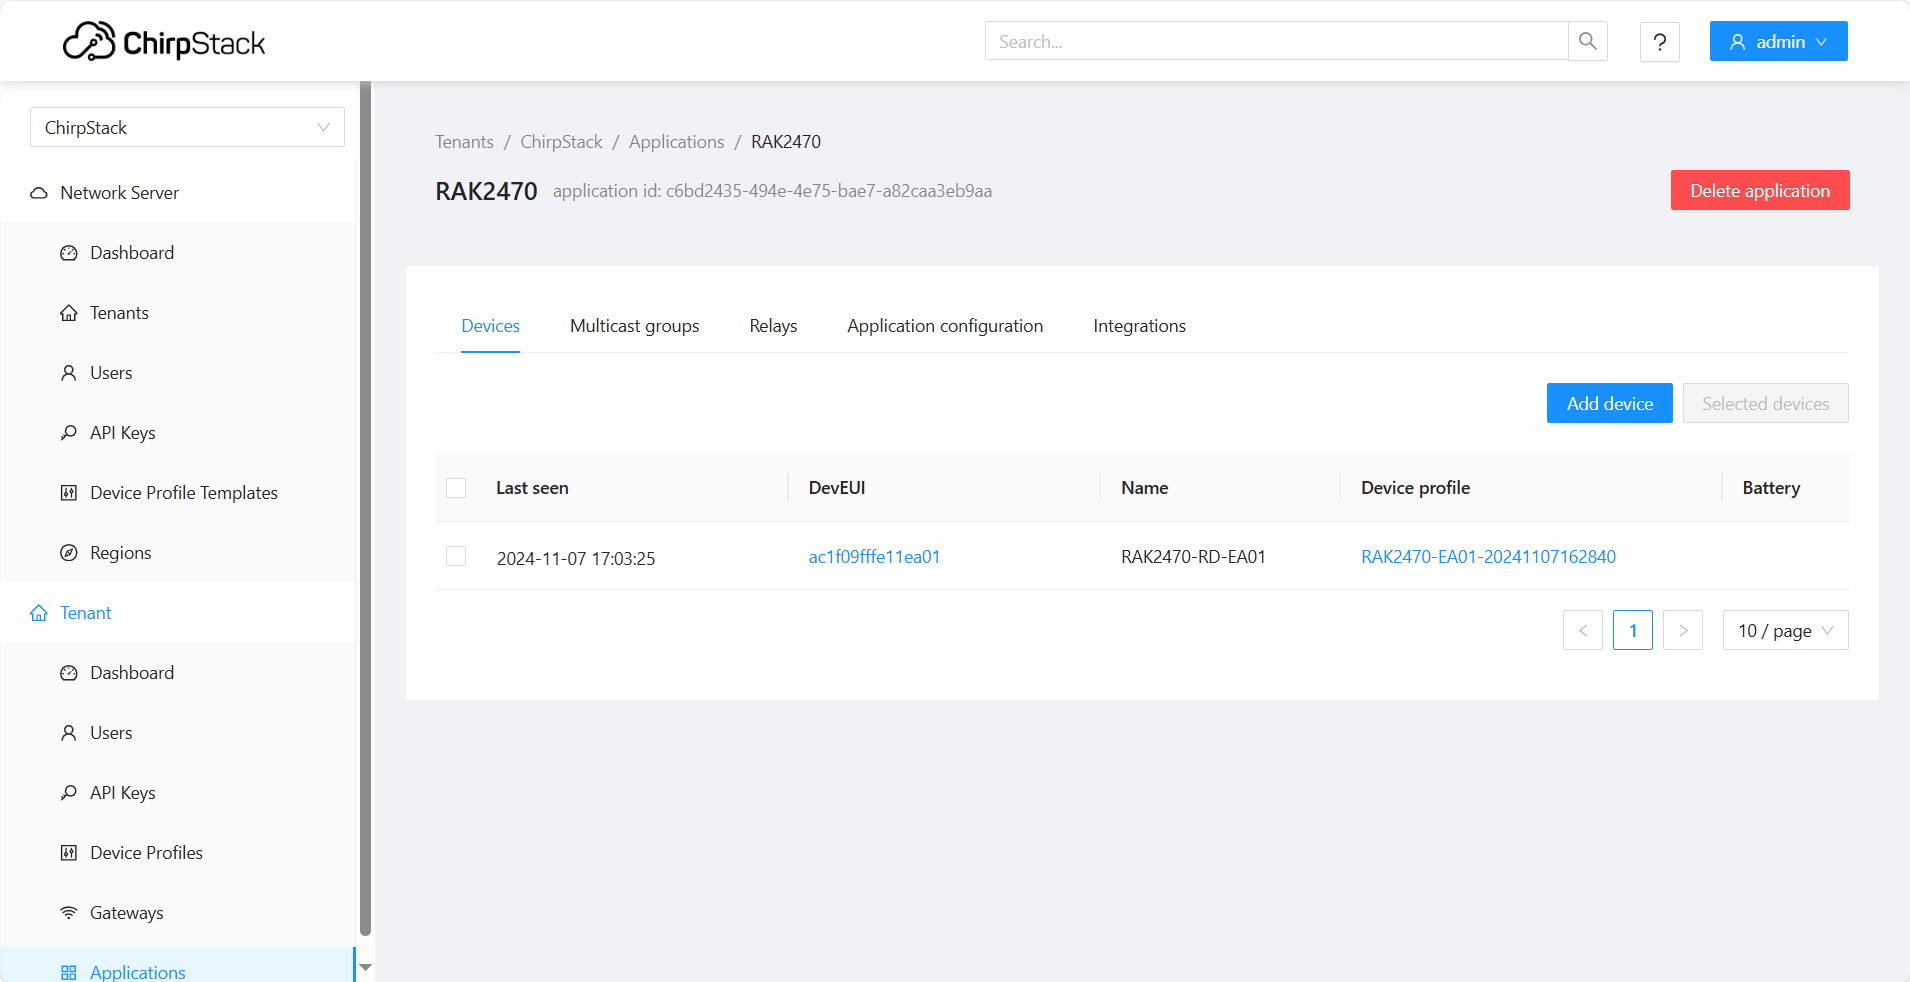Click the Selected devices button
1910x982 pixels.
[1766, 403]
